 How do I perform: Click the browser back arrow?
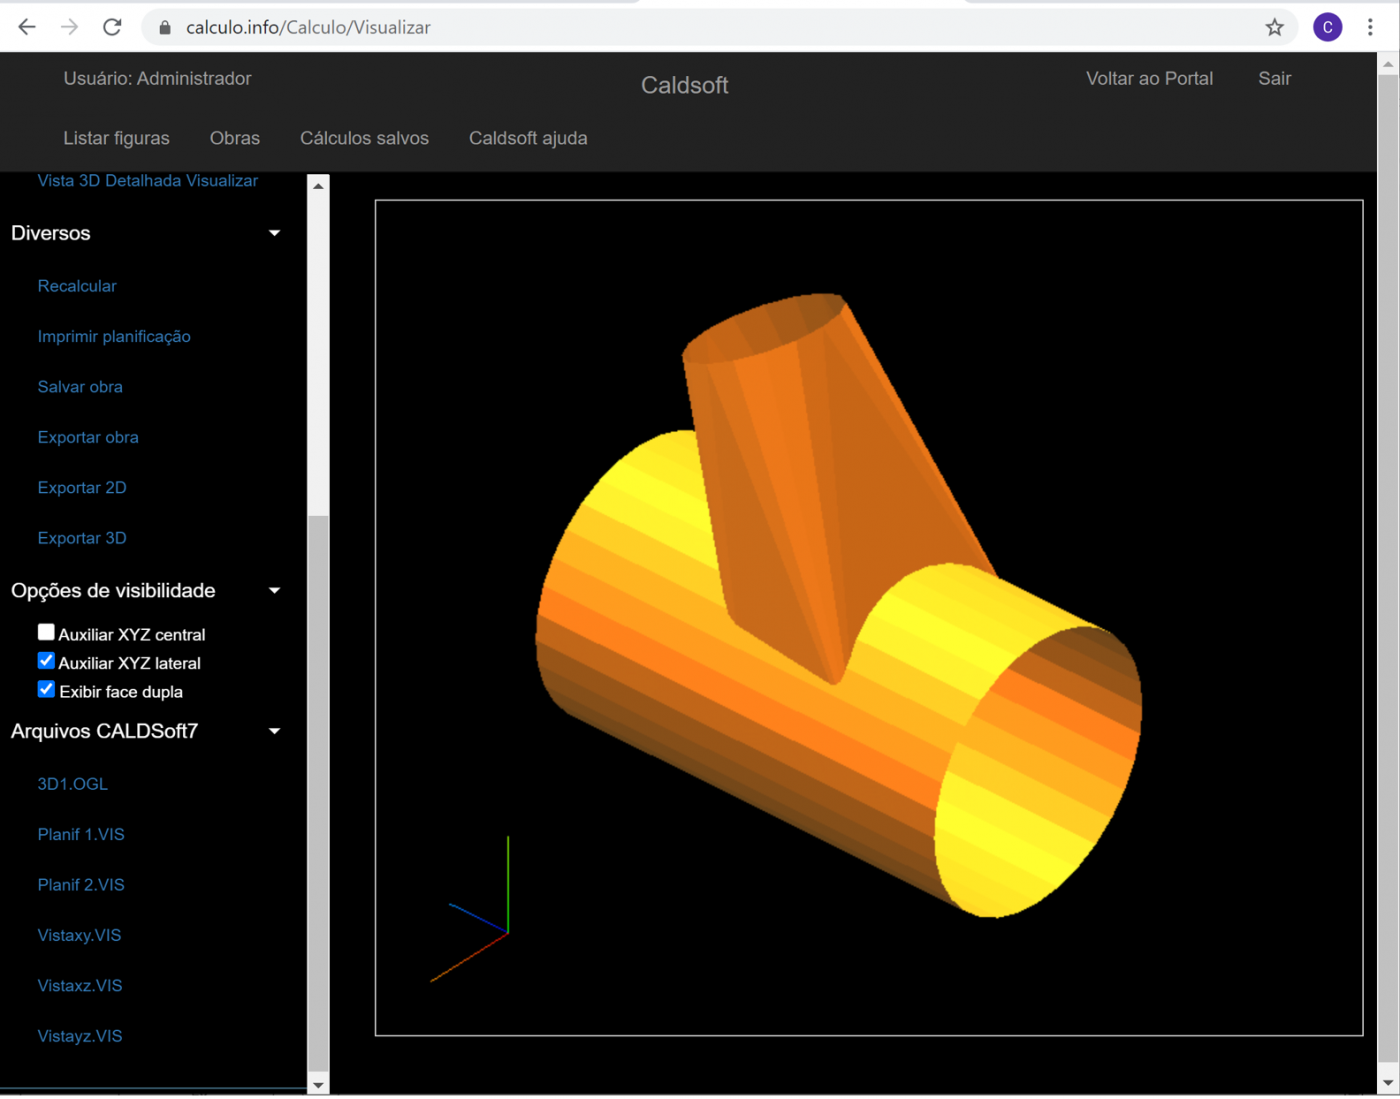(27, 27)
